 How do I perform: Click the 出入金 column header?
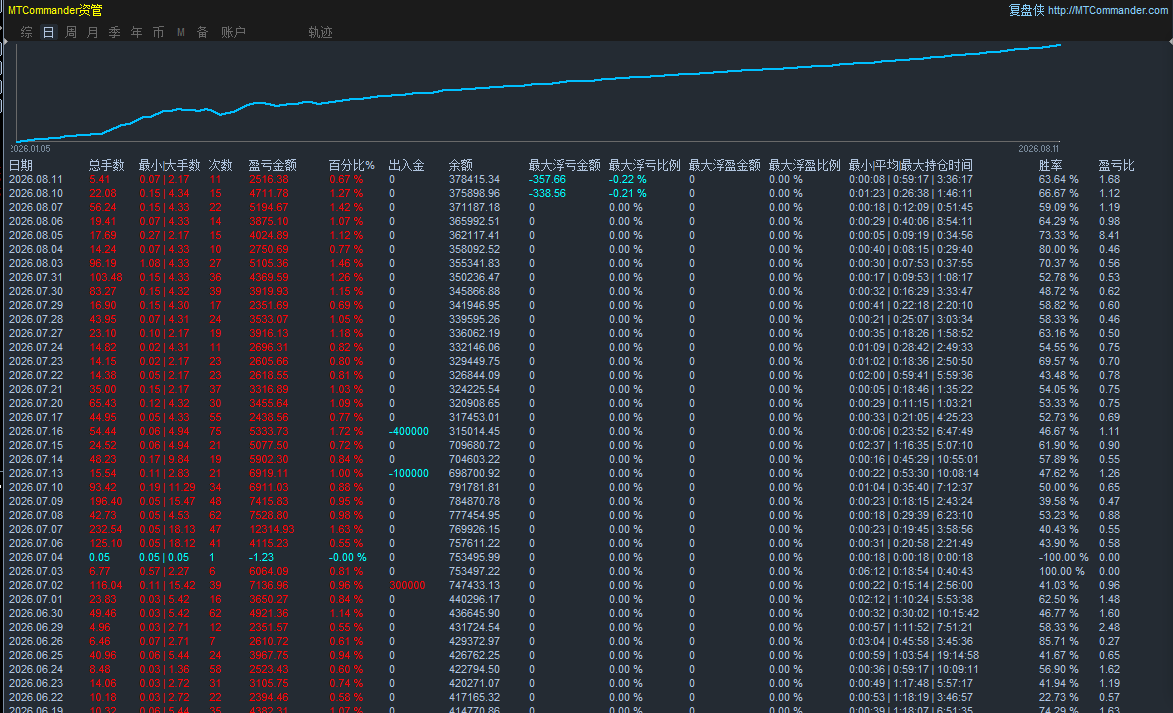click(406, 165)
